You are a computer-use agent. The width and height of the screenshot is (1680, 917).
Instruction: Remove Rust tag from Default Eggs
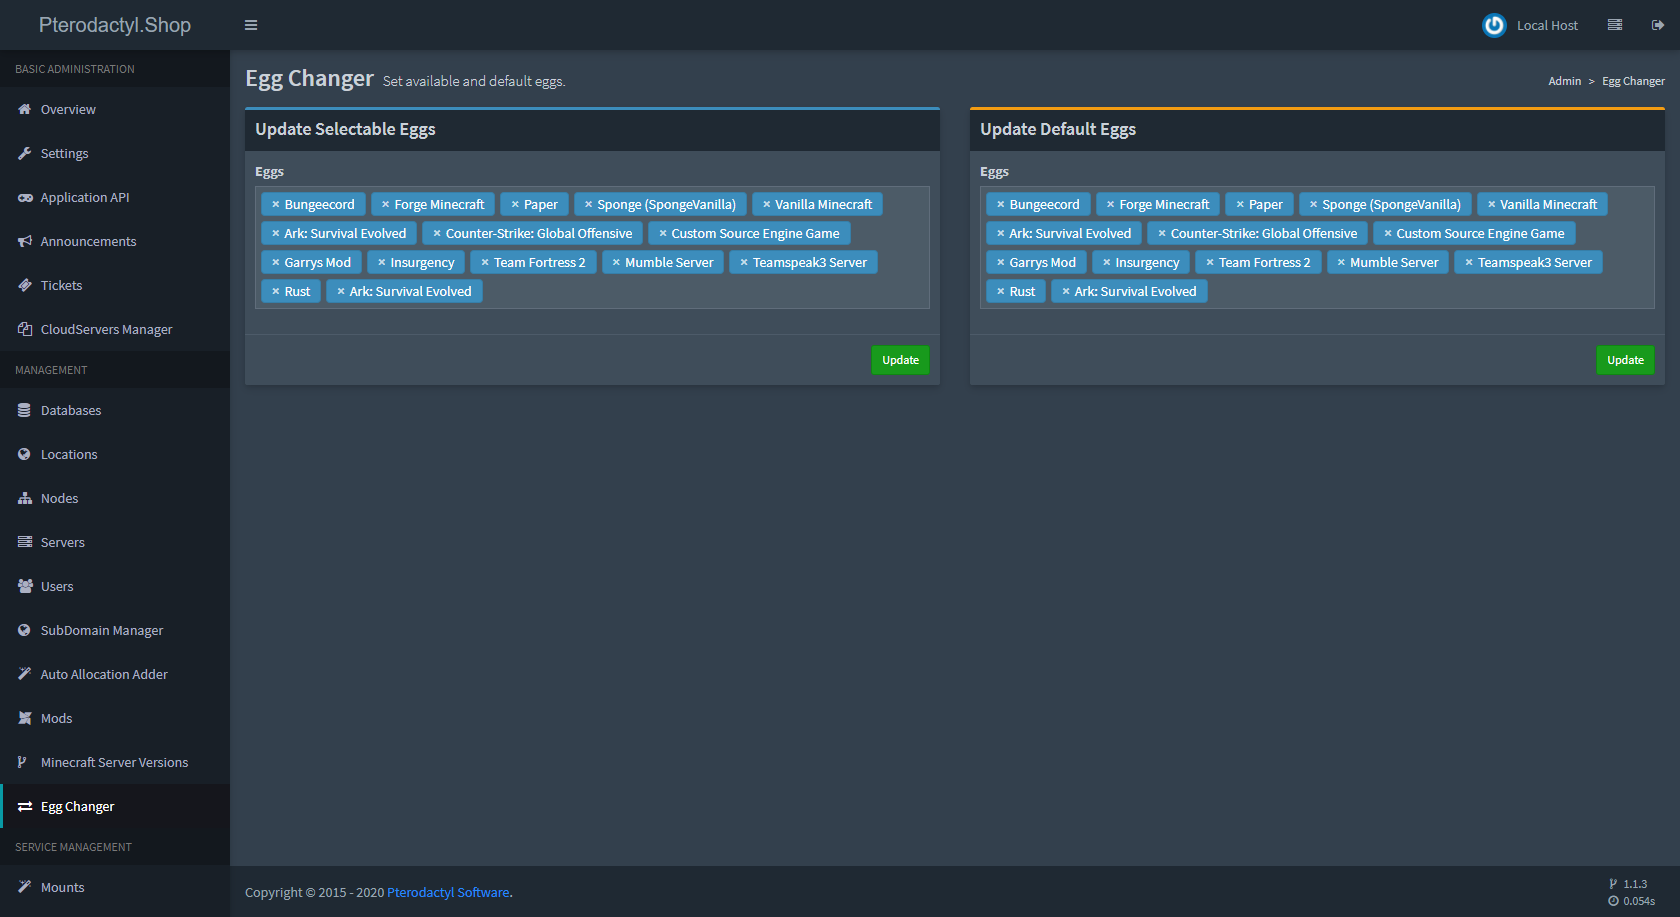(1001, 292)
